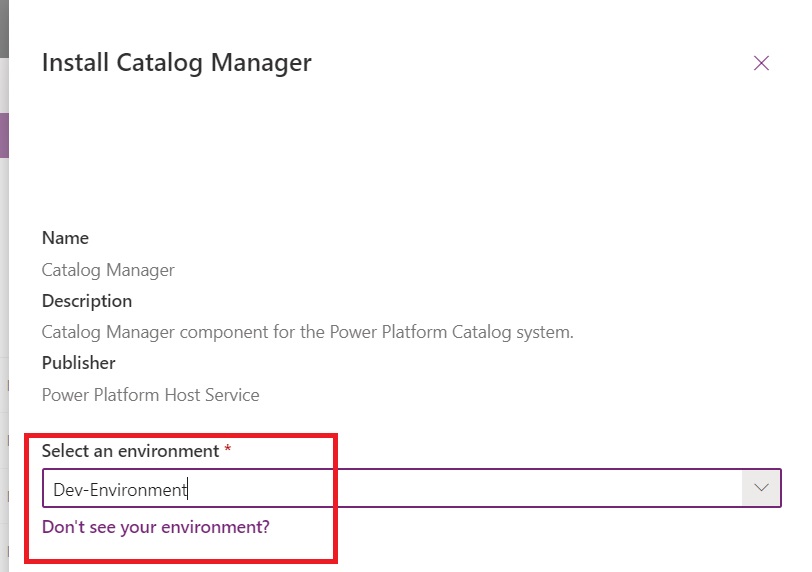812x572 pixels.
Task: Click the "Select an environment" label
Action: (x=130, y=451)
